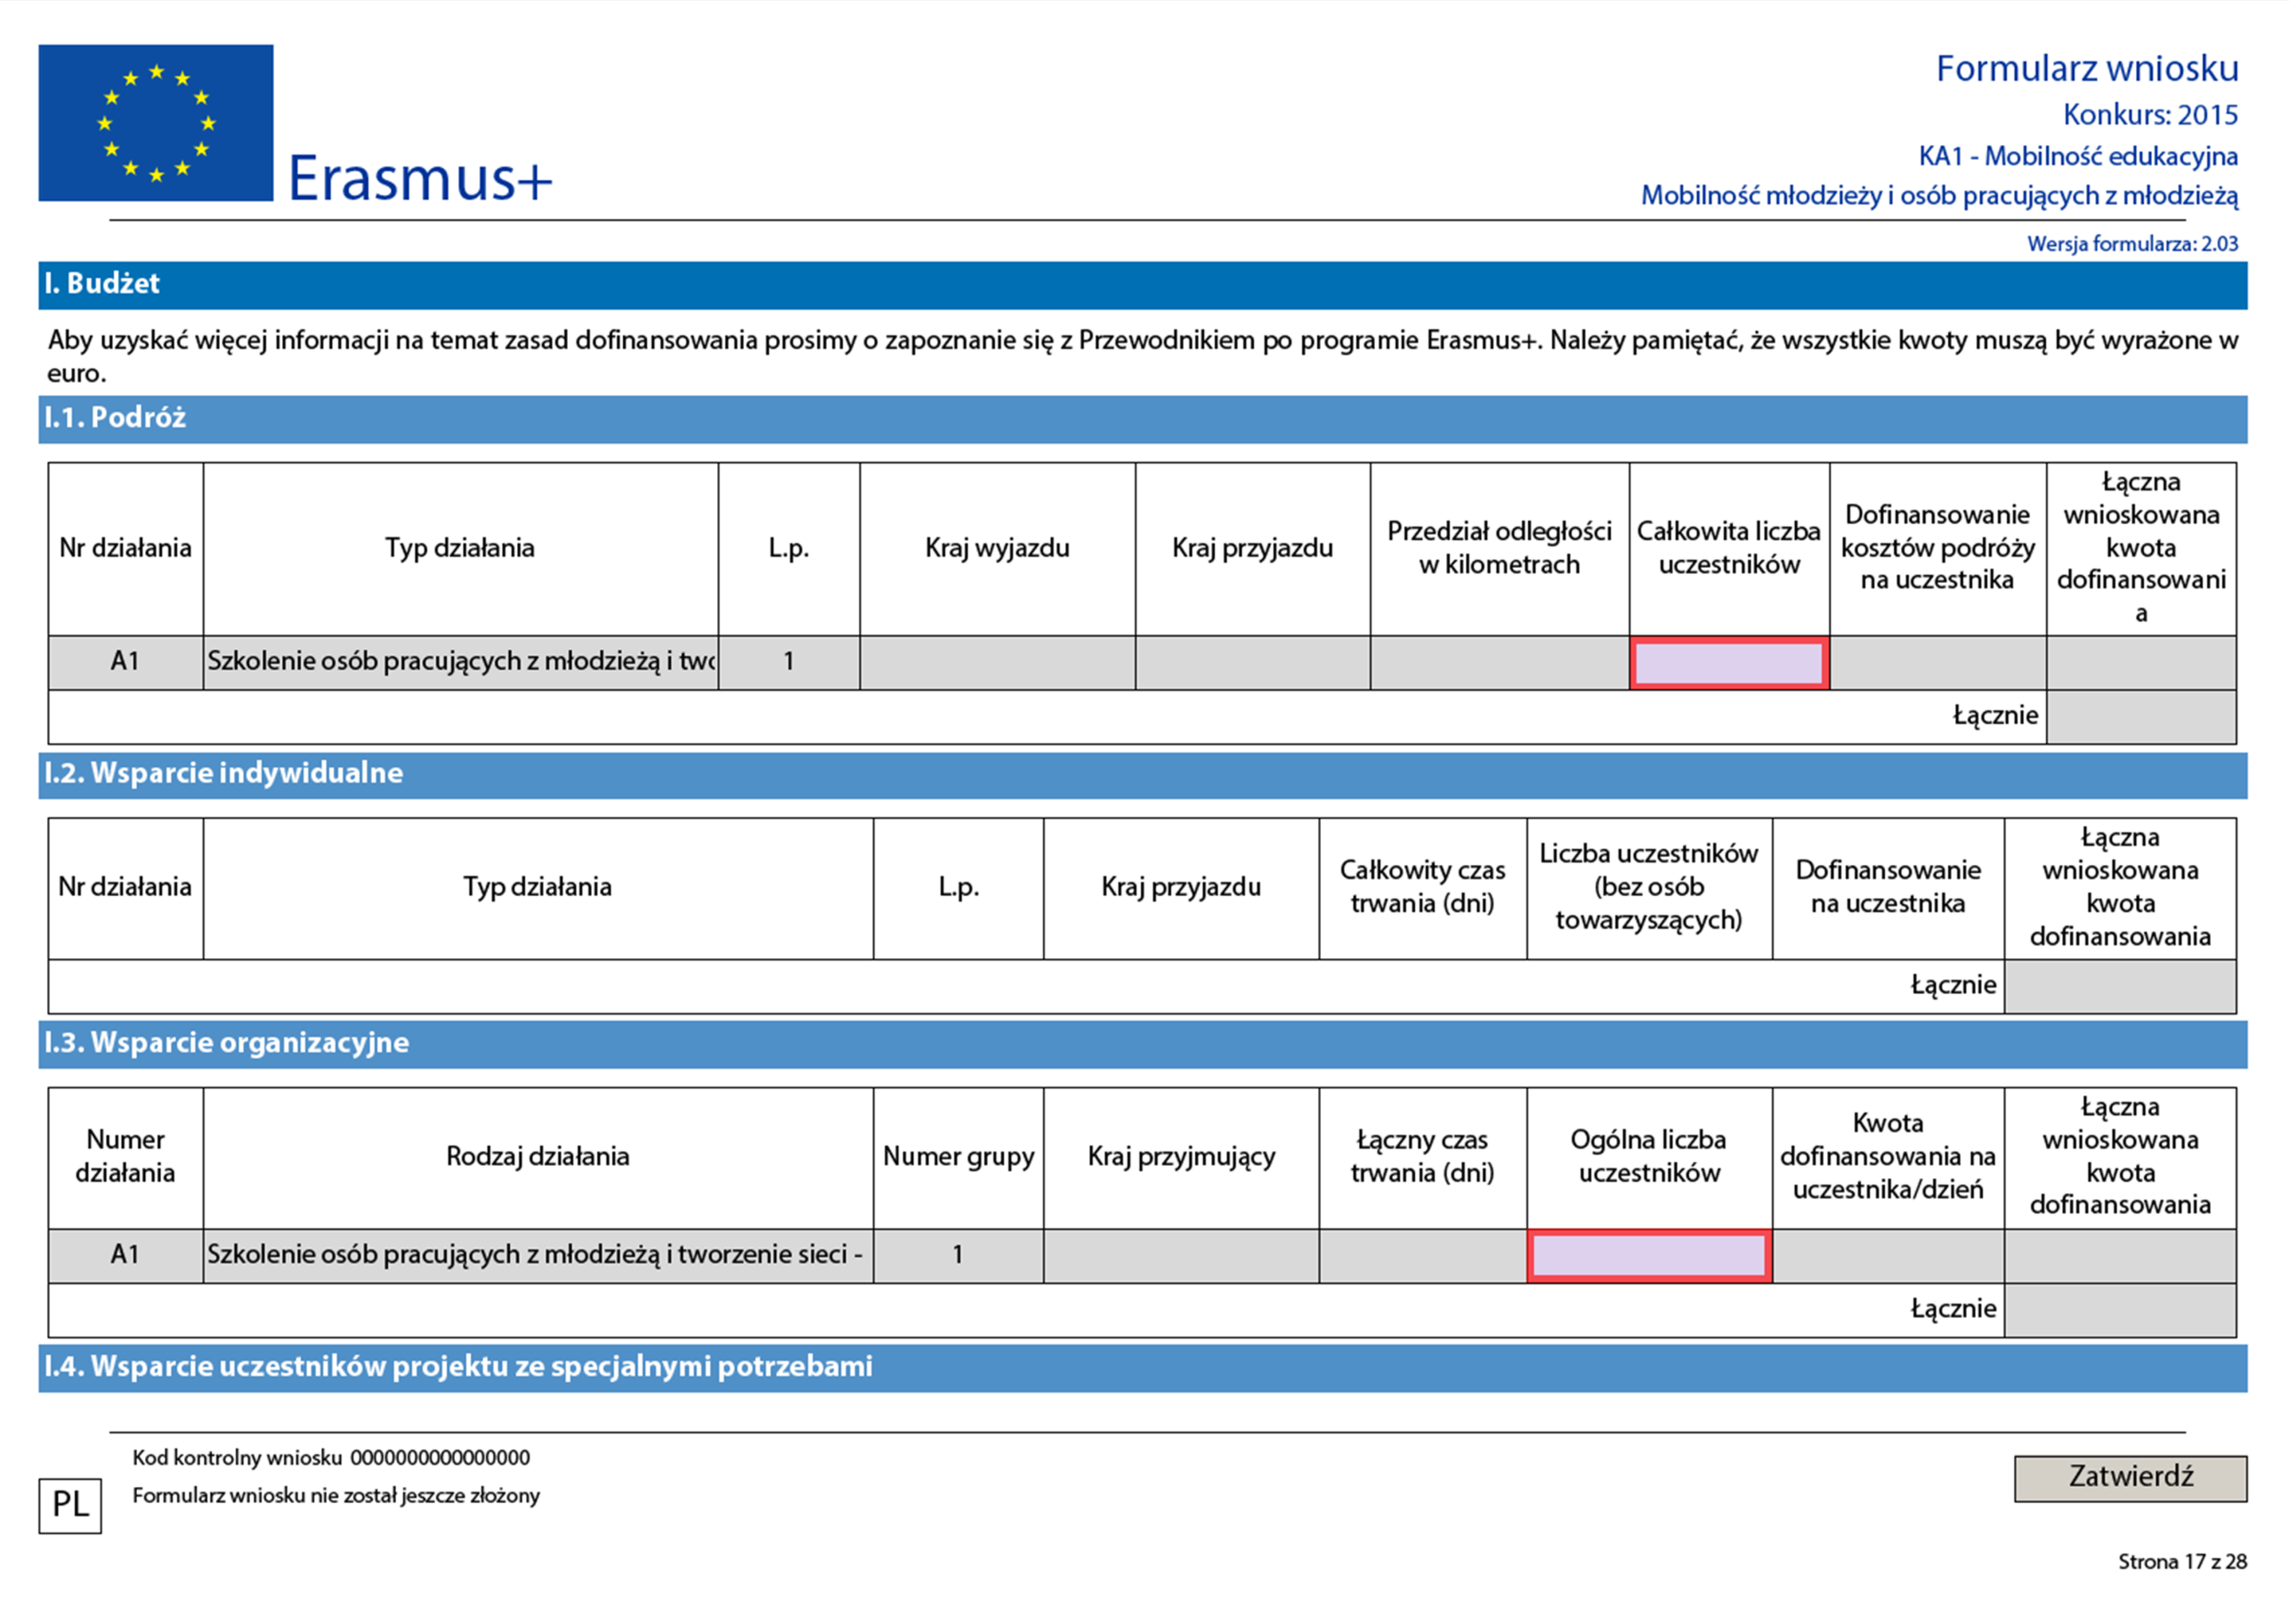Click the Łączny czas trwania cell for A1
2289x1624 pixels.
point(1422,1256)
